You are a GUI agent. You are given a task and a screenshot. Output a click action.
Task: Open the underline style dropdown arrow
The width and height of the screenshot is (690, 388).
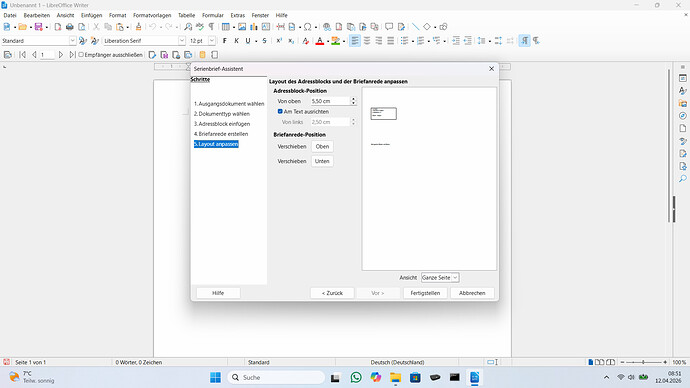click(x=256, y=41)
